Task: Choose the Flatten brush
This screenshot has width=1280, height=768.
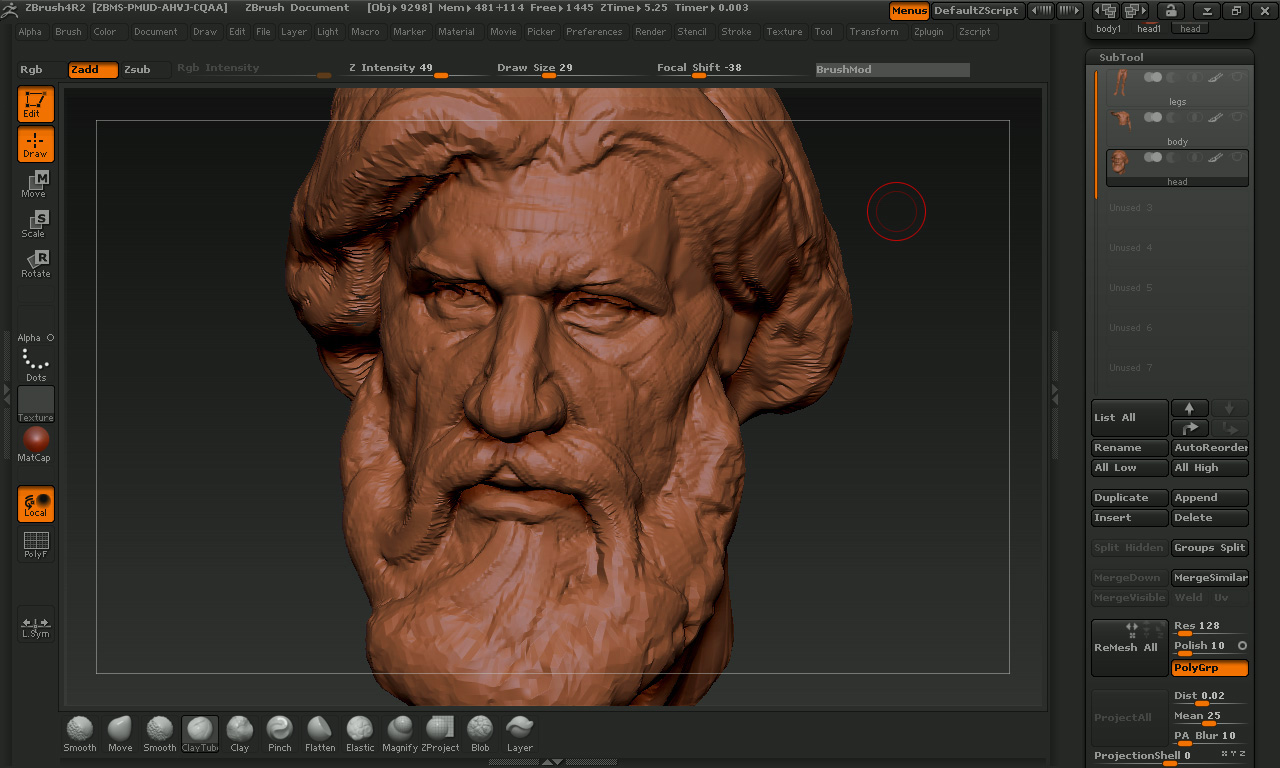Action: (x=320, y=733)
